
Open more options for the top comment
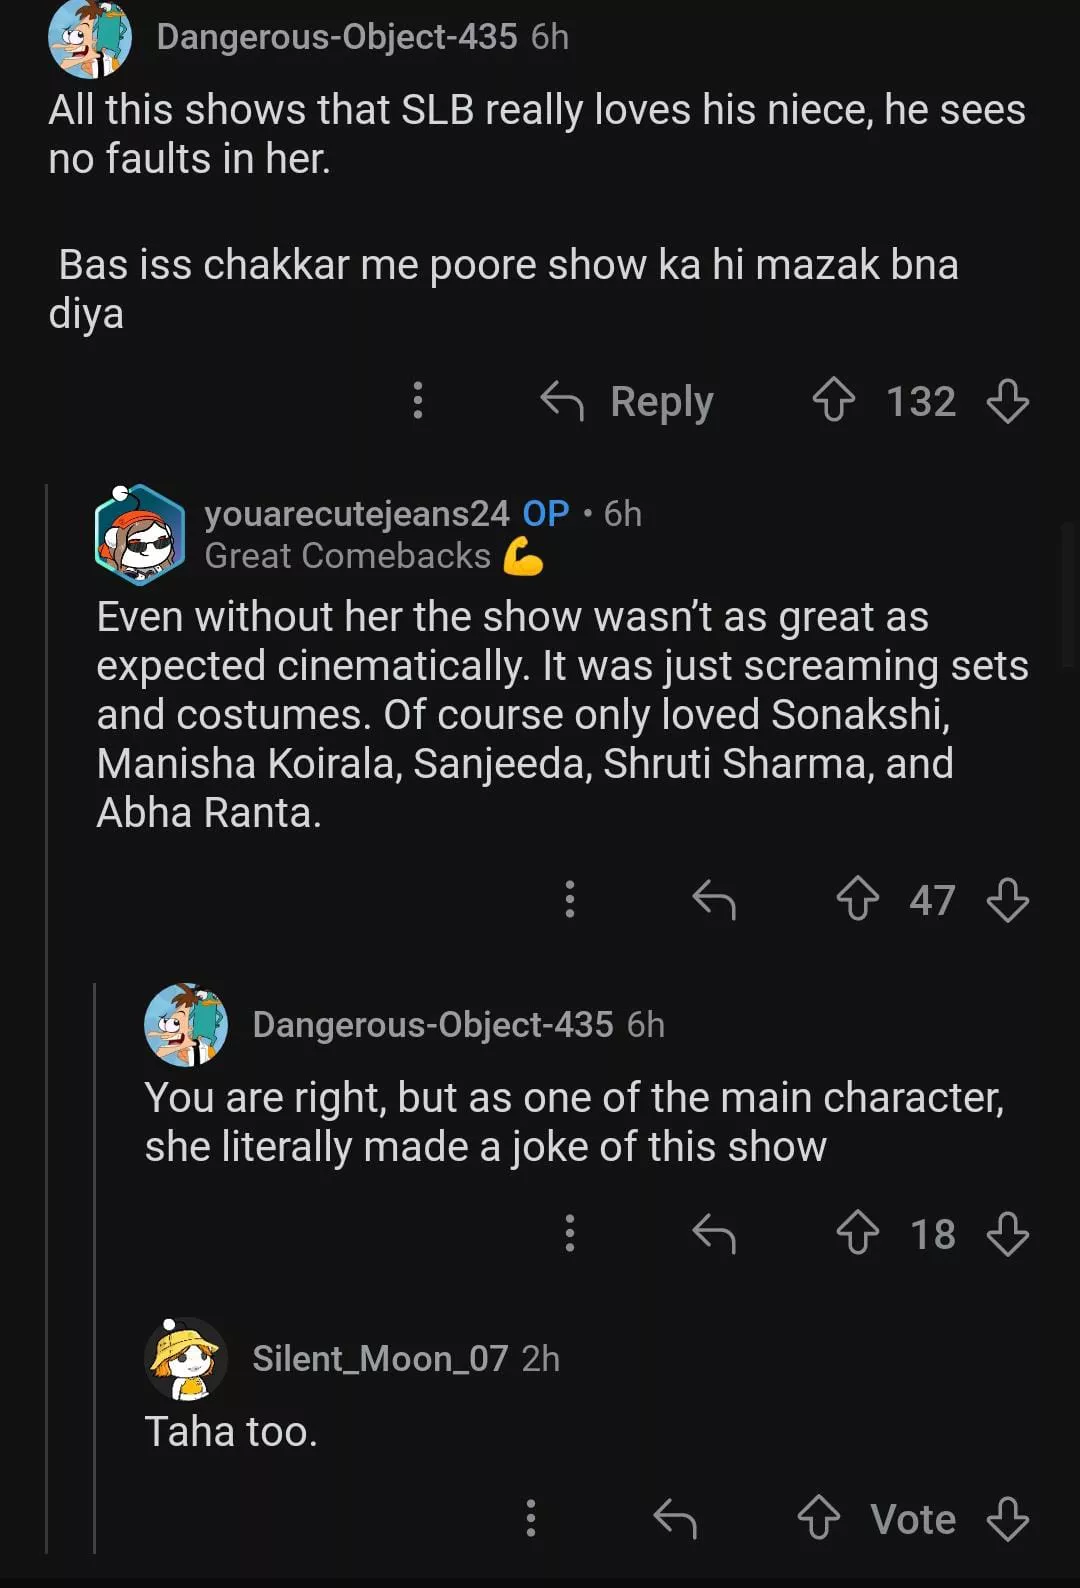tap(418, 401)
